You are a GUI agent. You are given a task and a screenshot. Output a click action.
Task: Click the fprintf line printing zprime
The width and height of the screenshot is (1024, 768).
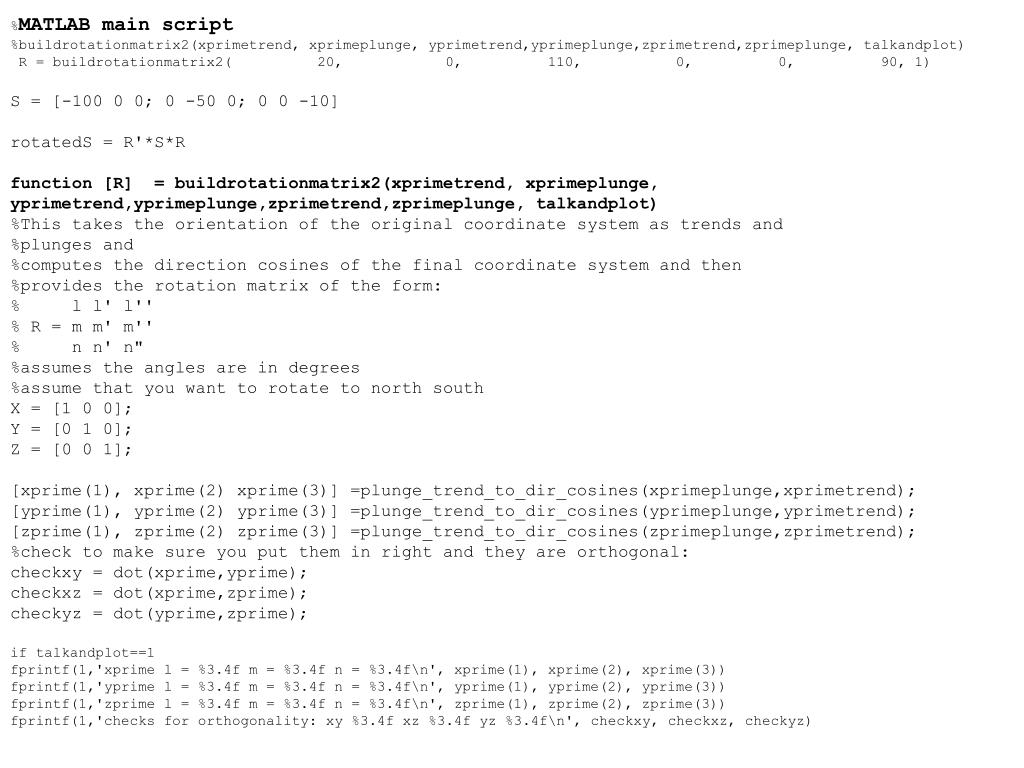[x=368, y=704]
